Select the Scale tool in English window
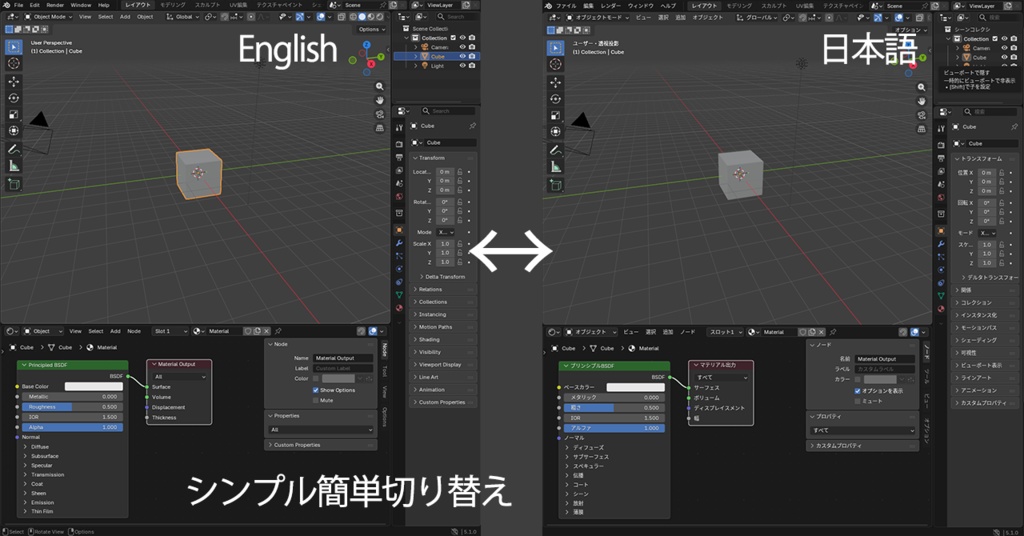This screenshot has width=1024, height=536. [13, 114]
